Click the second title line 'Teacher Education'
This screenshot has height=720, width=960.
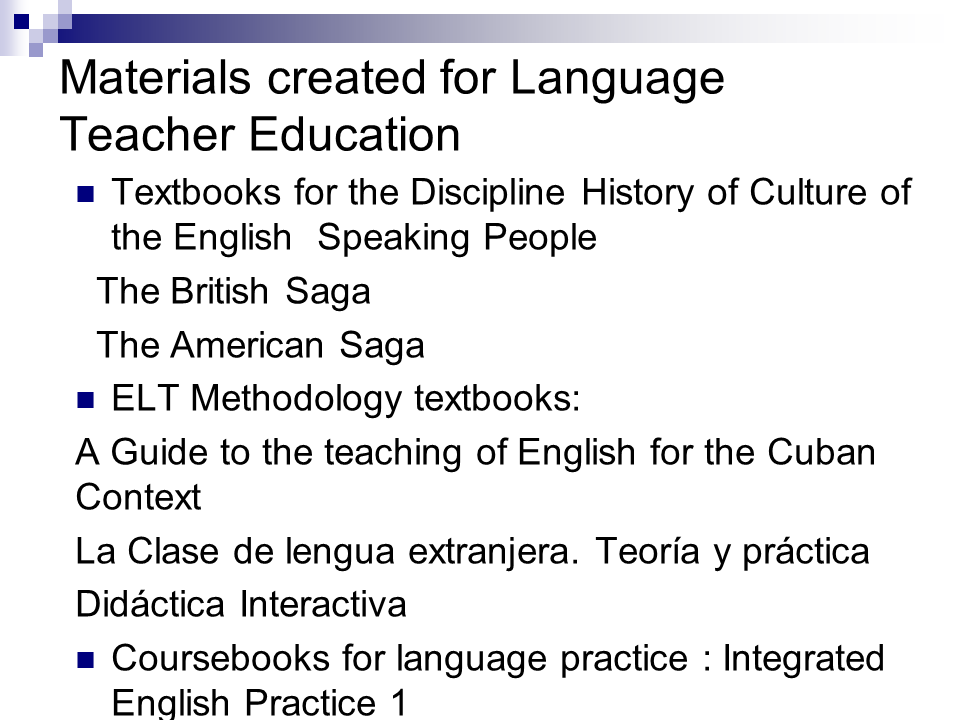(x=260, y=135)
